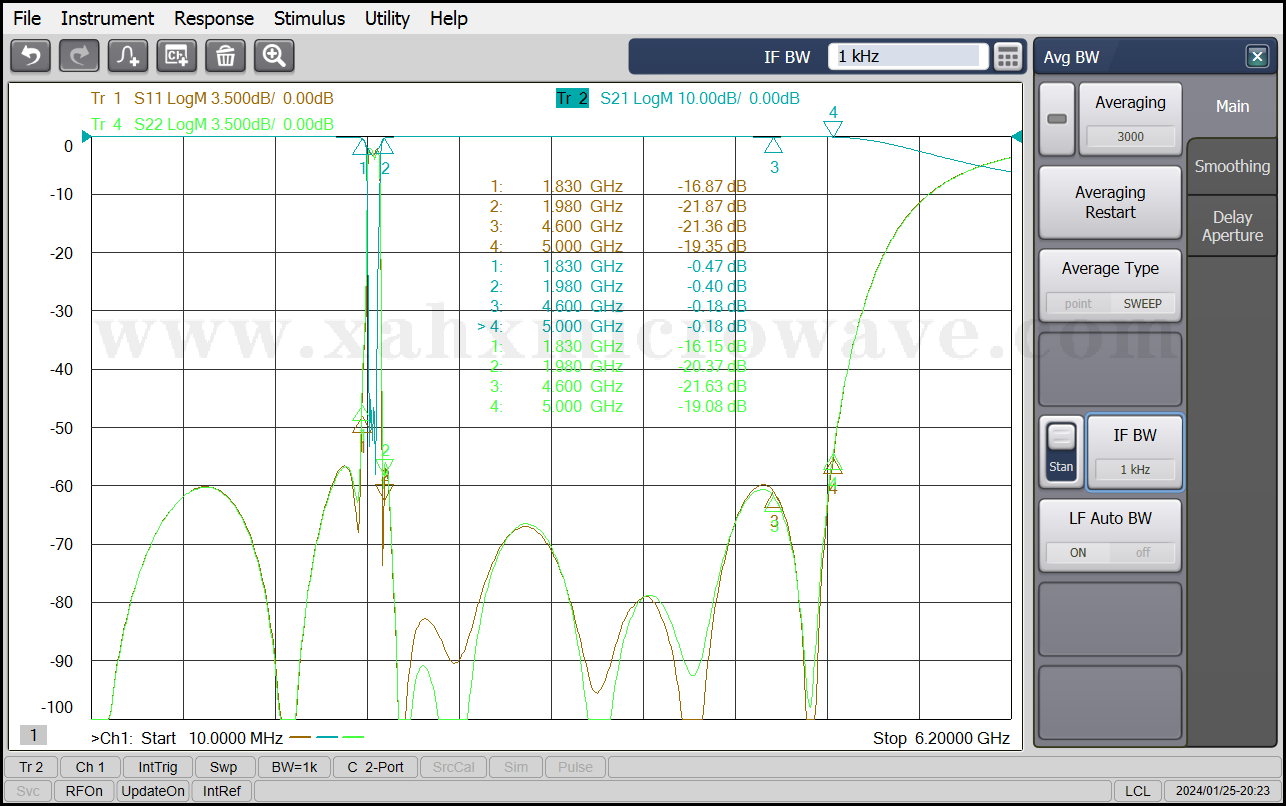Toggle the Averaging on/off switch
This screenshot has height=806, width=1286.
tap(1057, 119)
